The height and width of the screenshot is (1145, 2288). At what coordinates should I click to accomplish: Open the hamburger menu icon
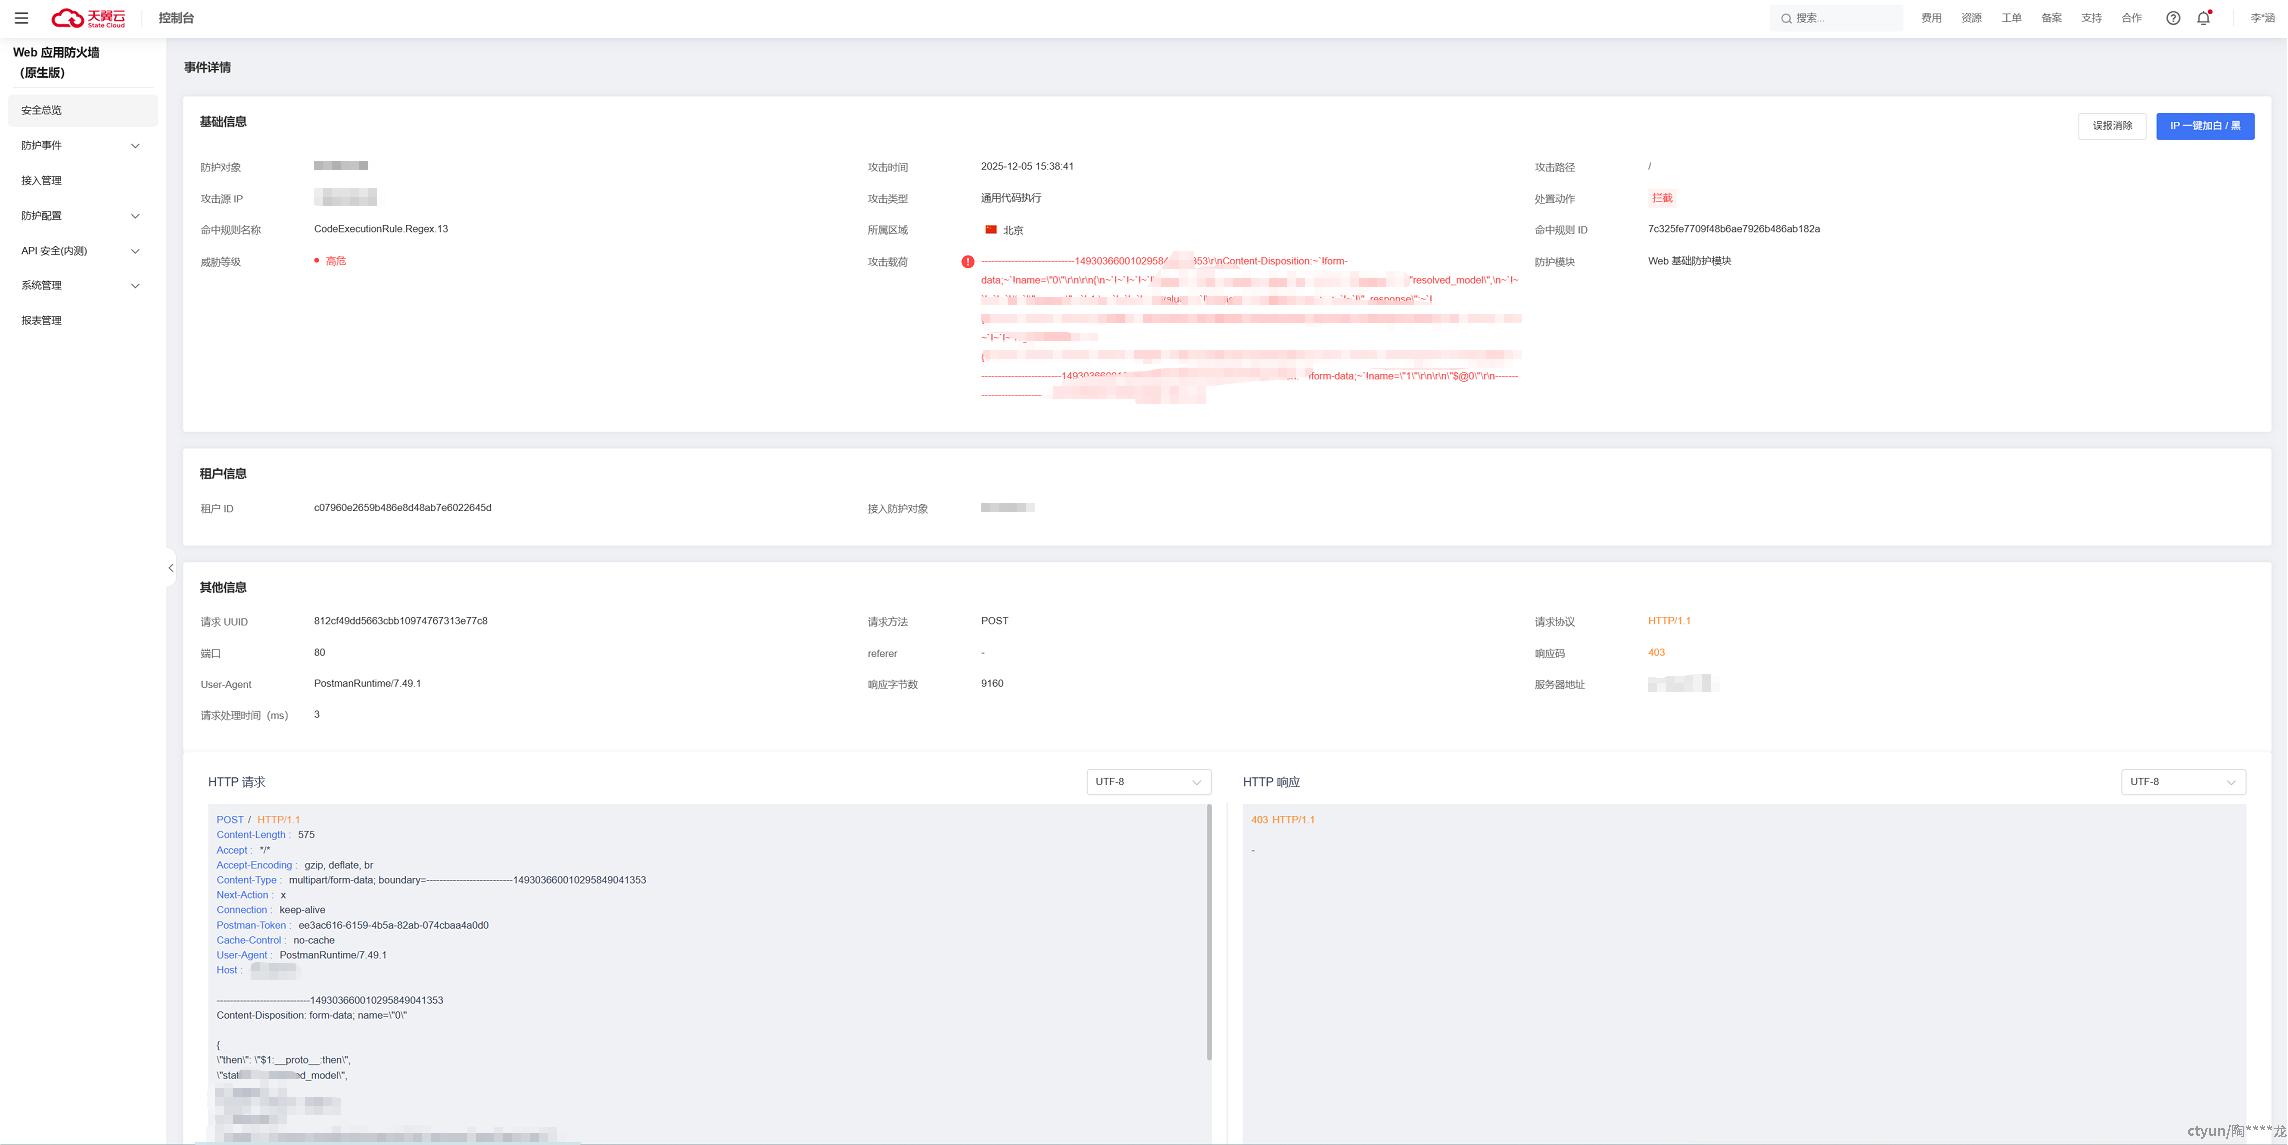(x=21, y=18)
